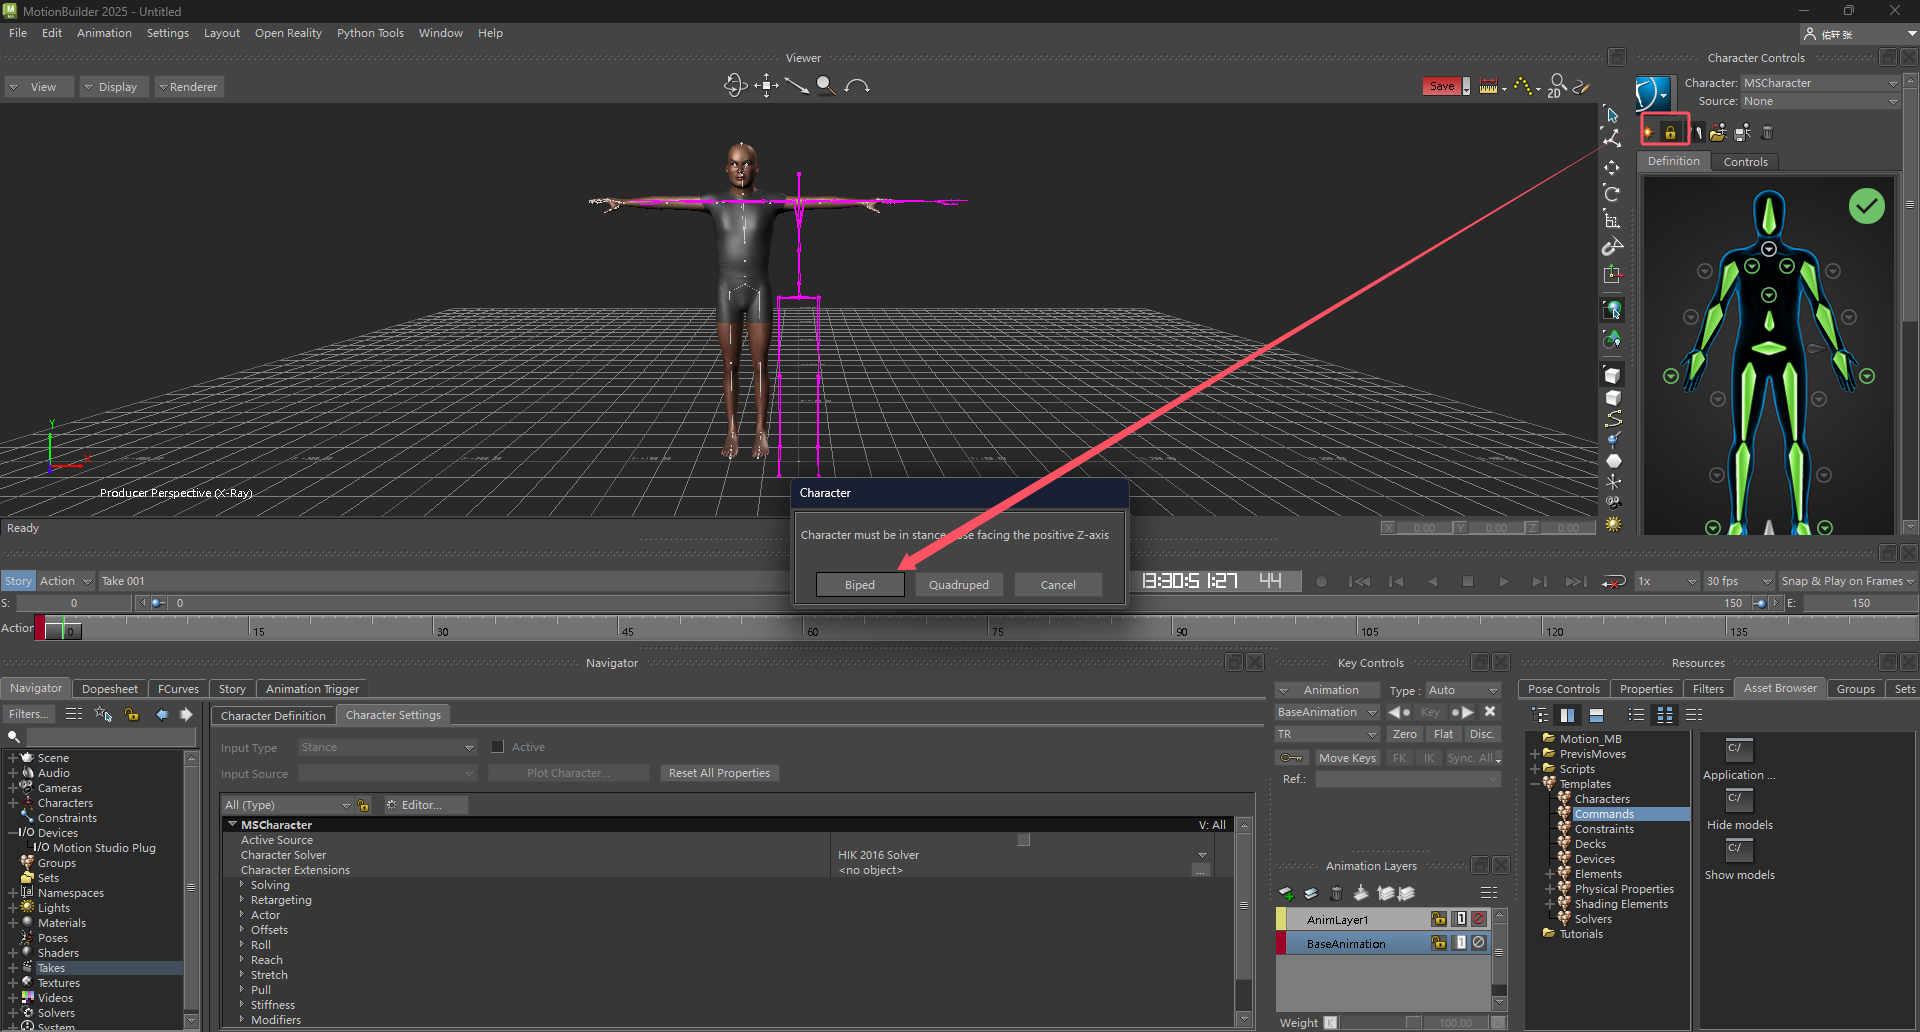Select Characters under Templates in Asset Browser
1920x1032 pixels.
point(1601,799)
